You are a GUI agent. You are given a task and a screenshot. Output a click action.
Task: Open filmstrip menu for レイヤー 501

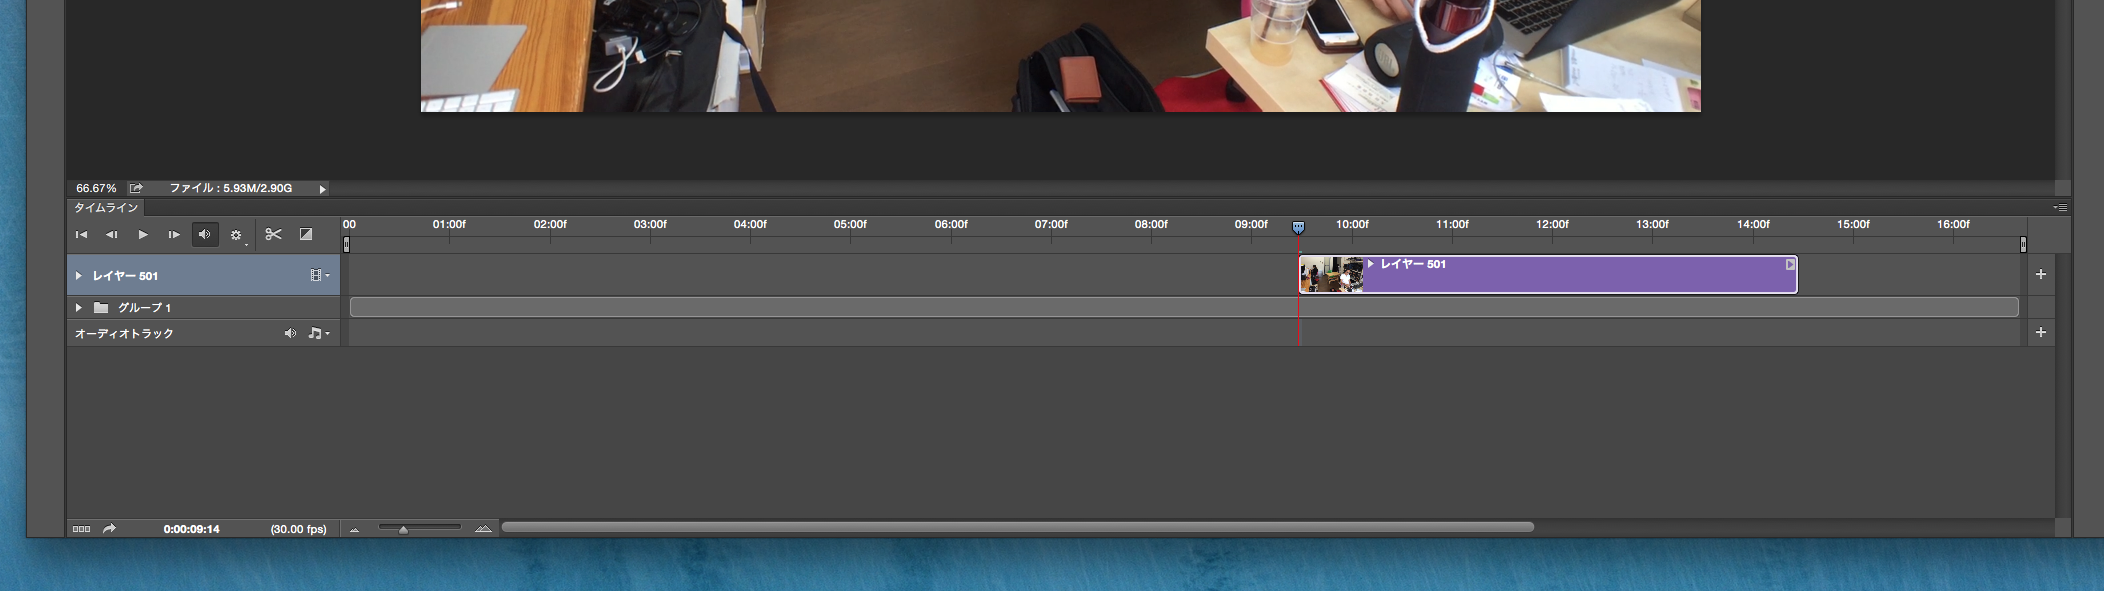pyautogui.click(x=319, y=276)
